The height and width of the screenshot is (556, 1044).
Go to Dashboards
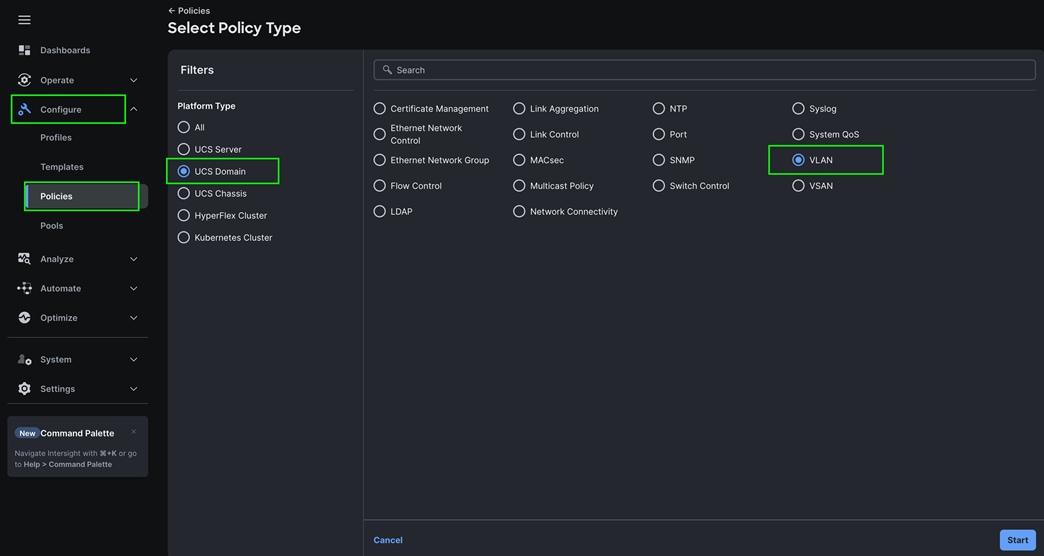pyautogui.click(x=65, y=50)
